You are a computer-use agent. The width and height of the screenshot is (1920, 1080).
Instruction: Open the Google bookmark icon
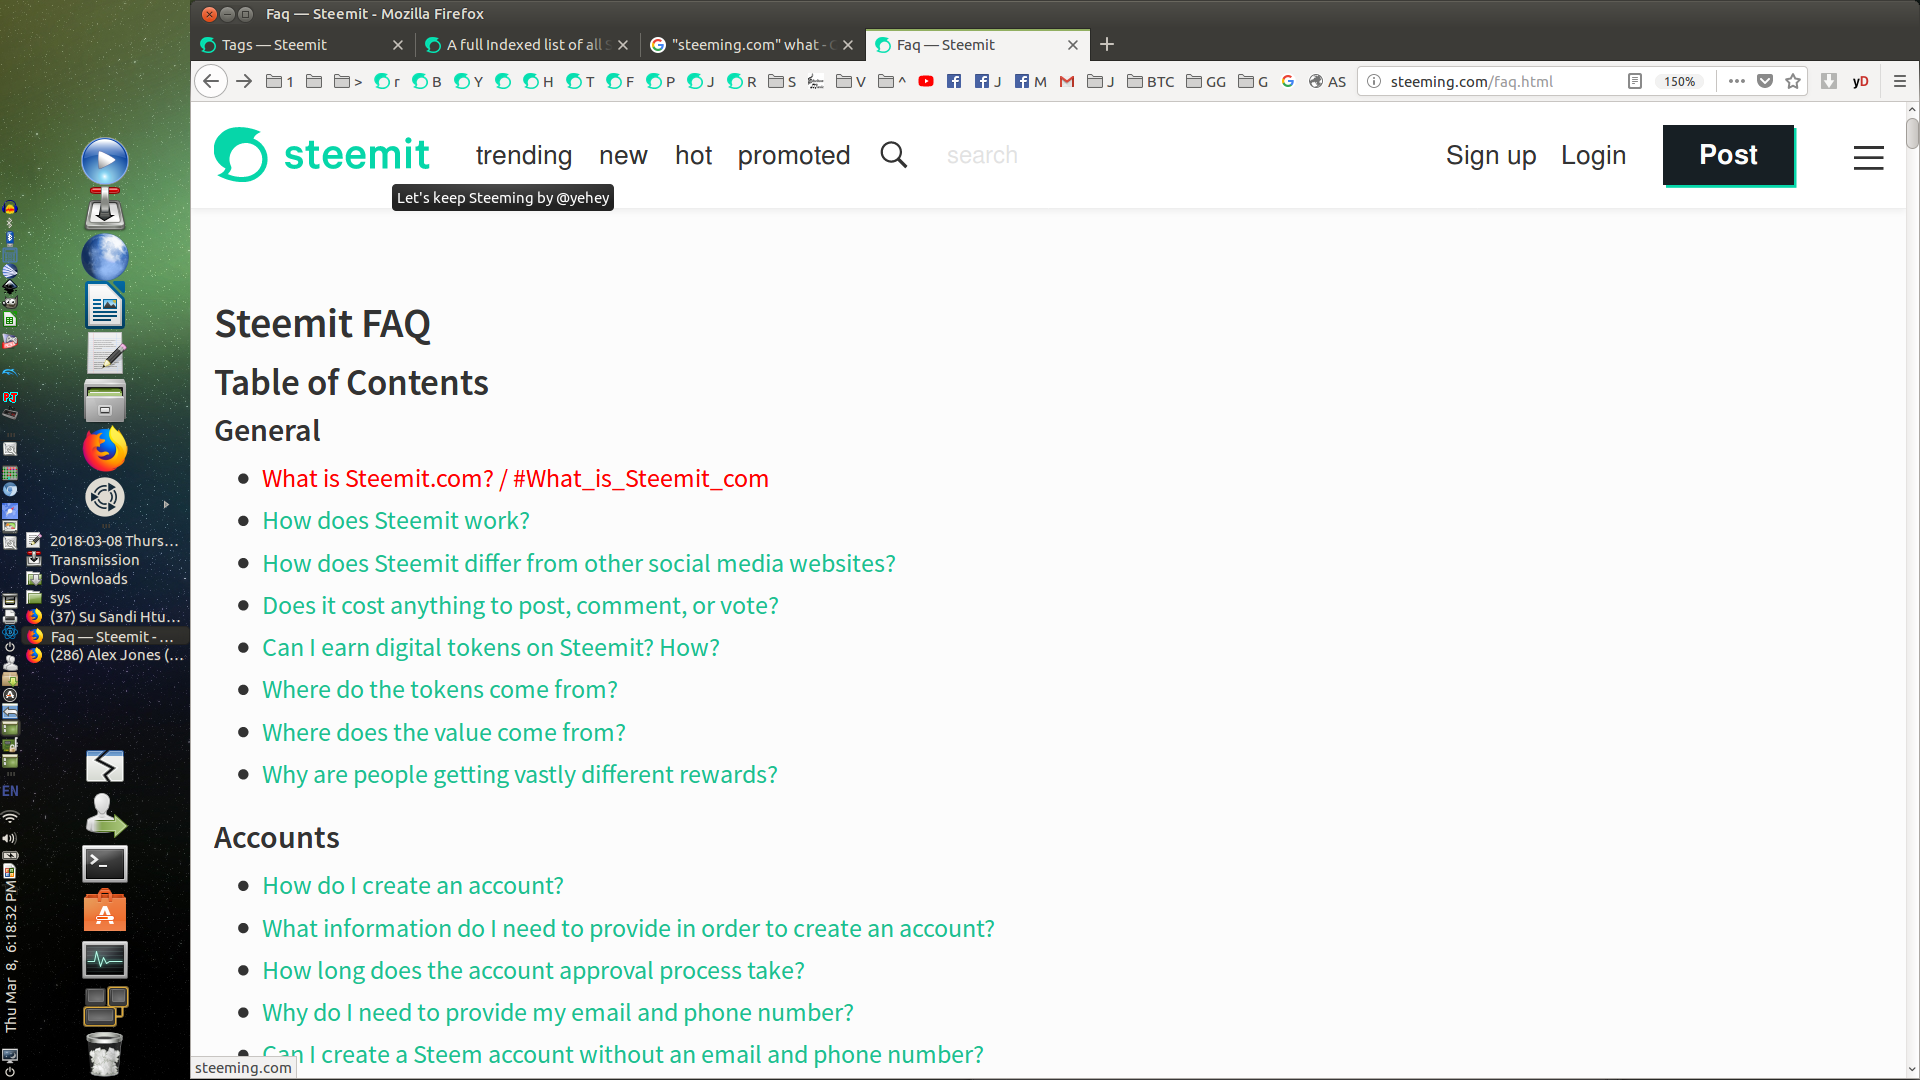pos(1288,81)
